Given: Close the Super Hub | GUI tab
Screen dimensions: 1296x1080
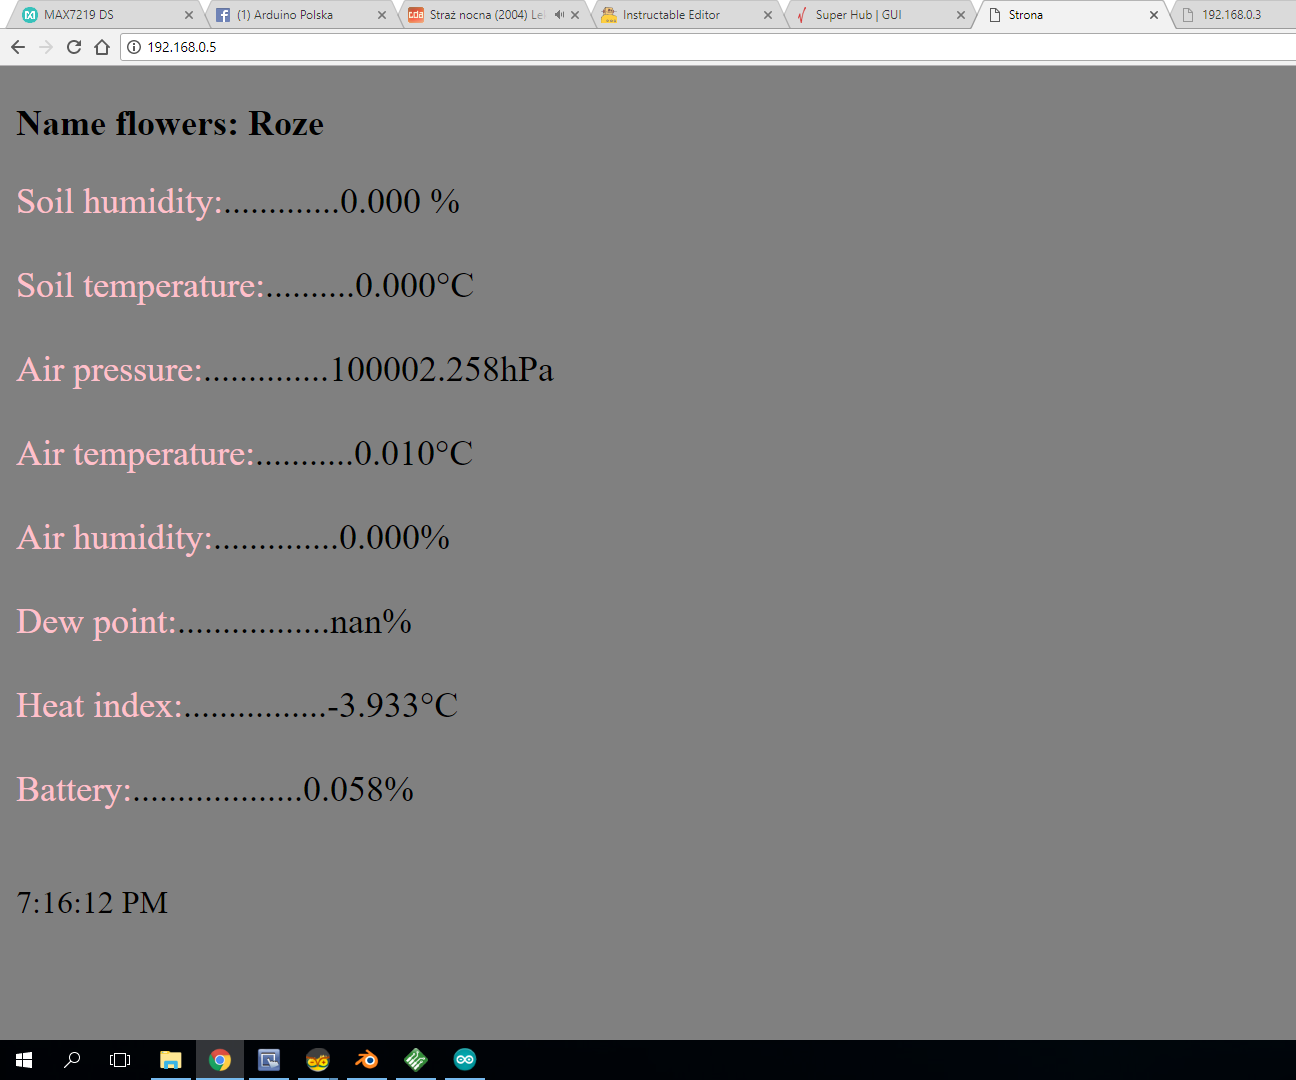Looking at the screenshot, I should [x=961, y=15].
